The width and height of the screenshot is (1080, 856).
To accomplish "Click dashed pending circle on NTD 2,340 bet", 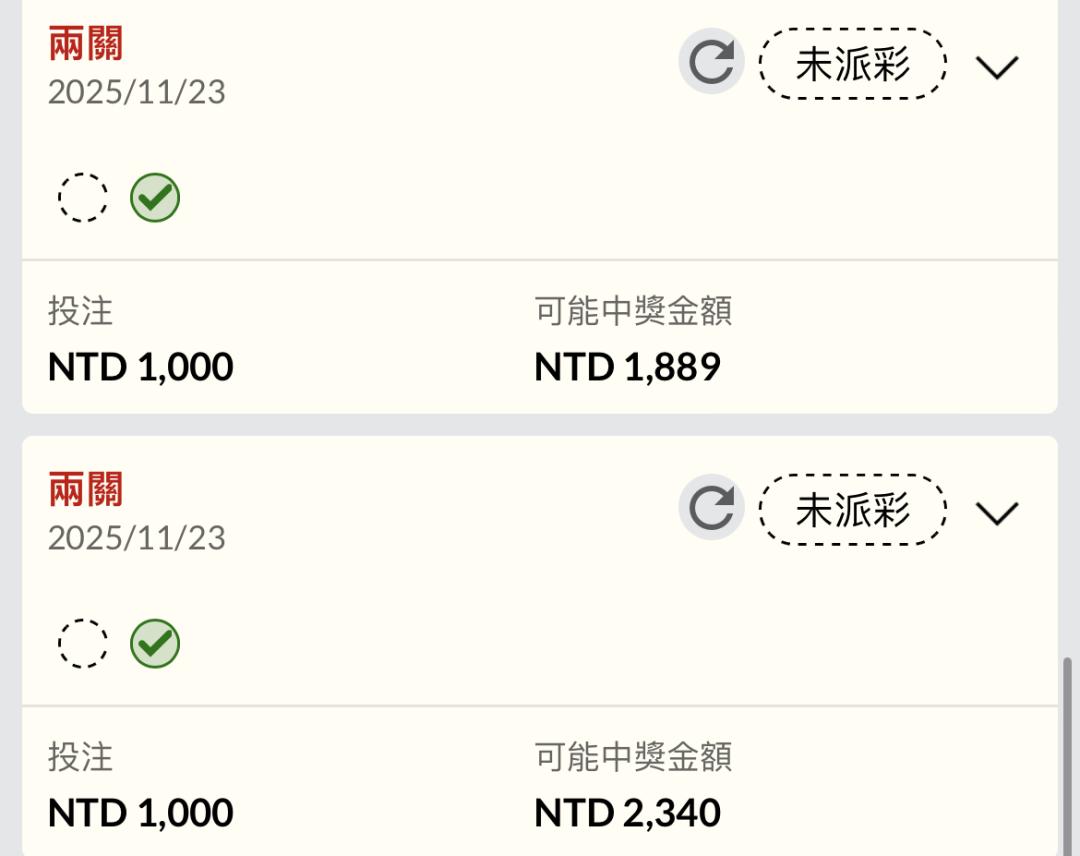I will click(x=83, y=643).
